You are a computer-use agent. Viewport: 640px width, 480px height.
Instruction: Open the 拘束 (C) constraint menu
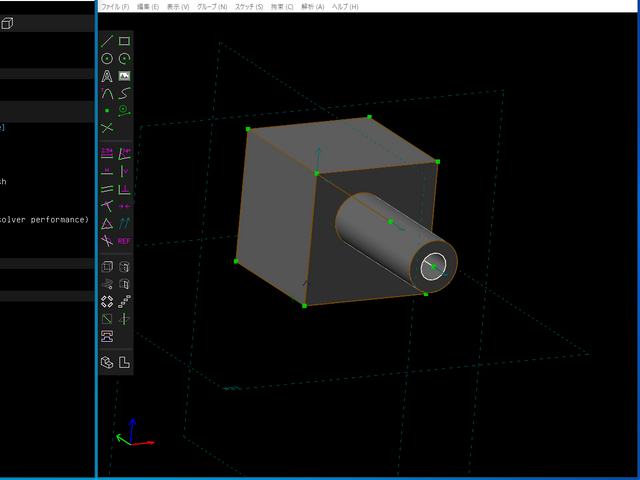point(282,6)
